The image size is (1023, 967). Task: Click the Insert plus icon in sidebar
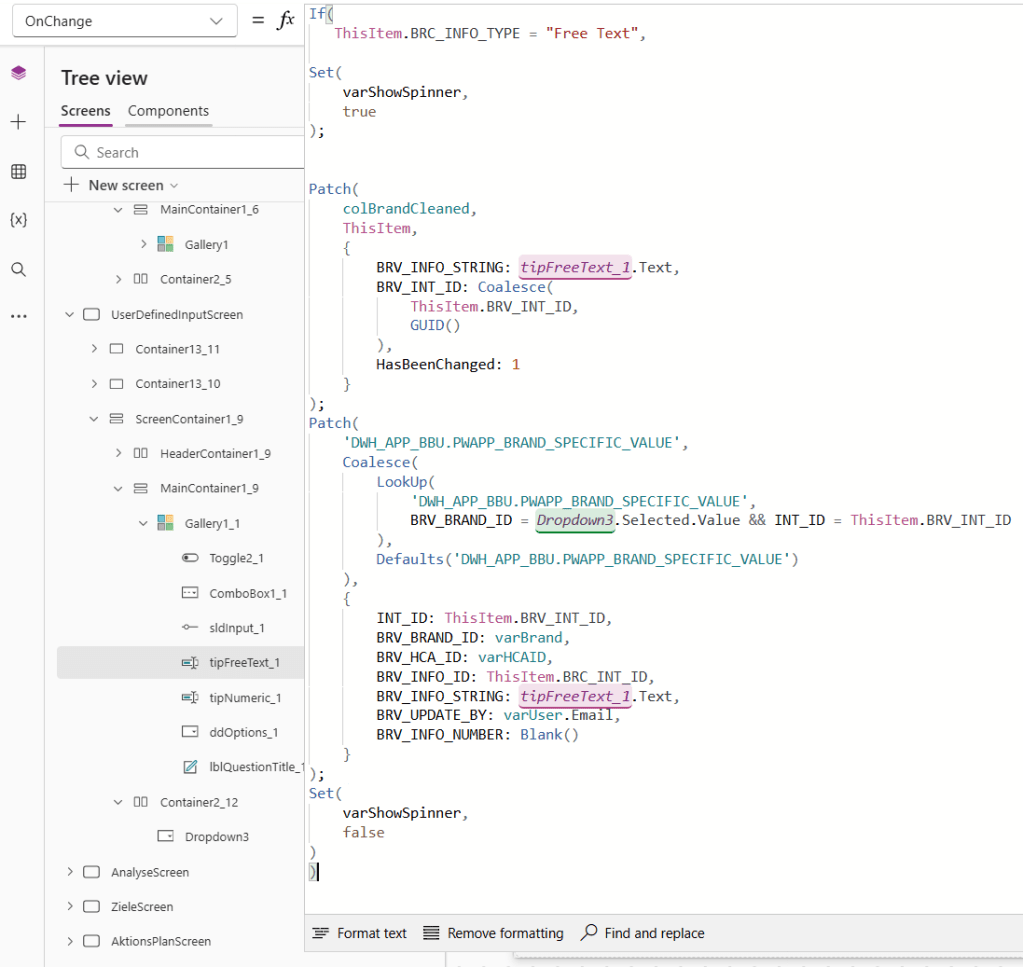click(18, 122)
